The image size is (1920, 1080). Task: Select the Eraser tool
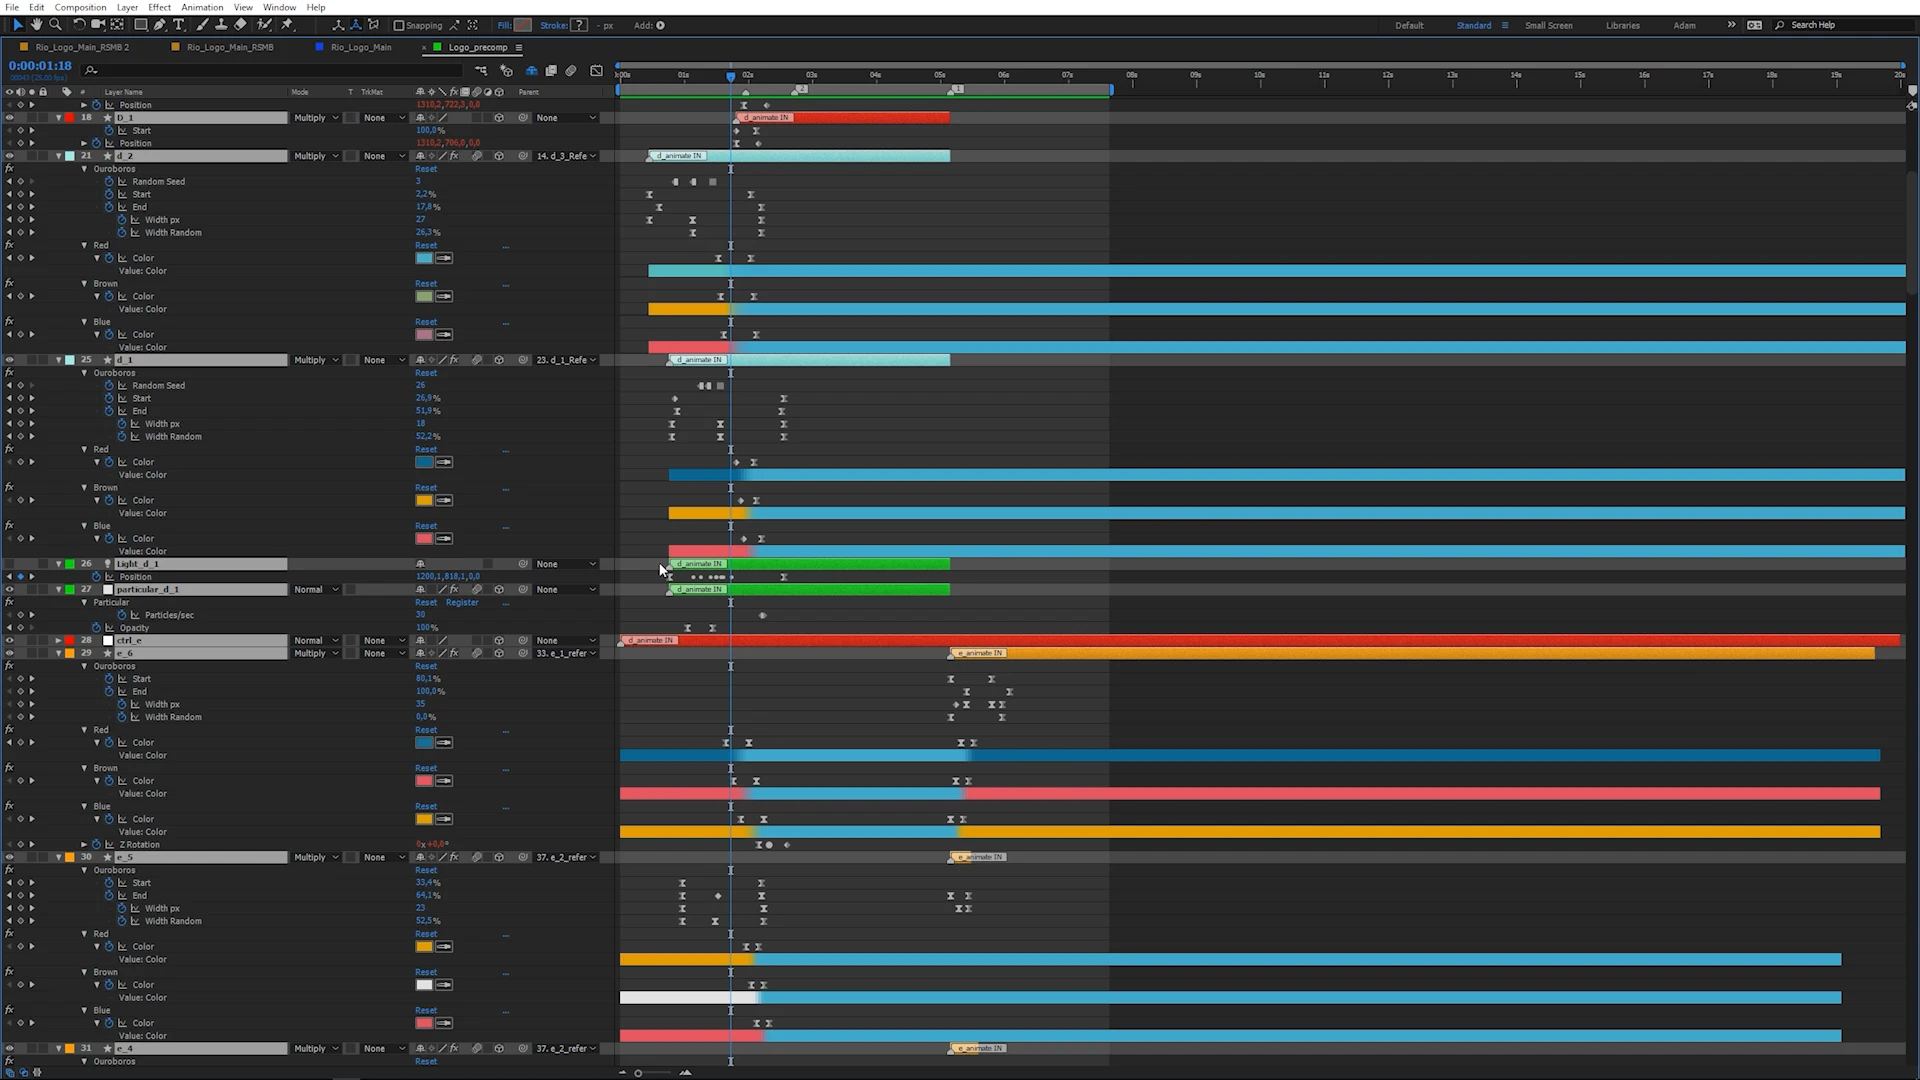tap(241, 25)
